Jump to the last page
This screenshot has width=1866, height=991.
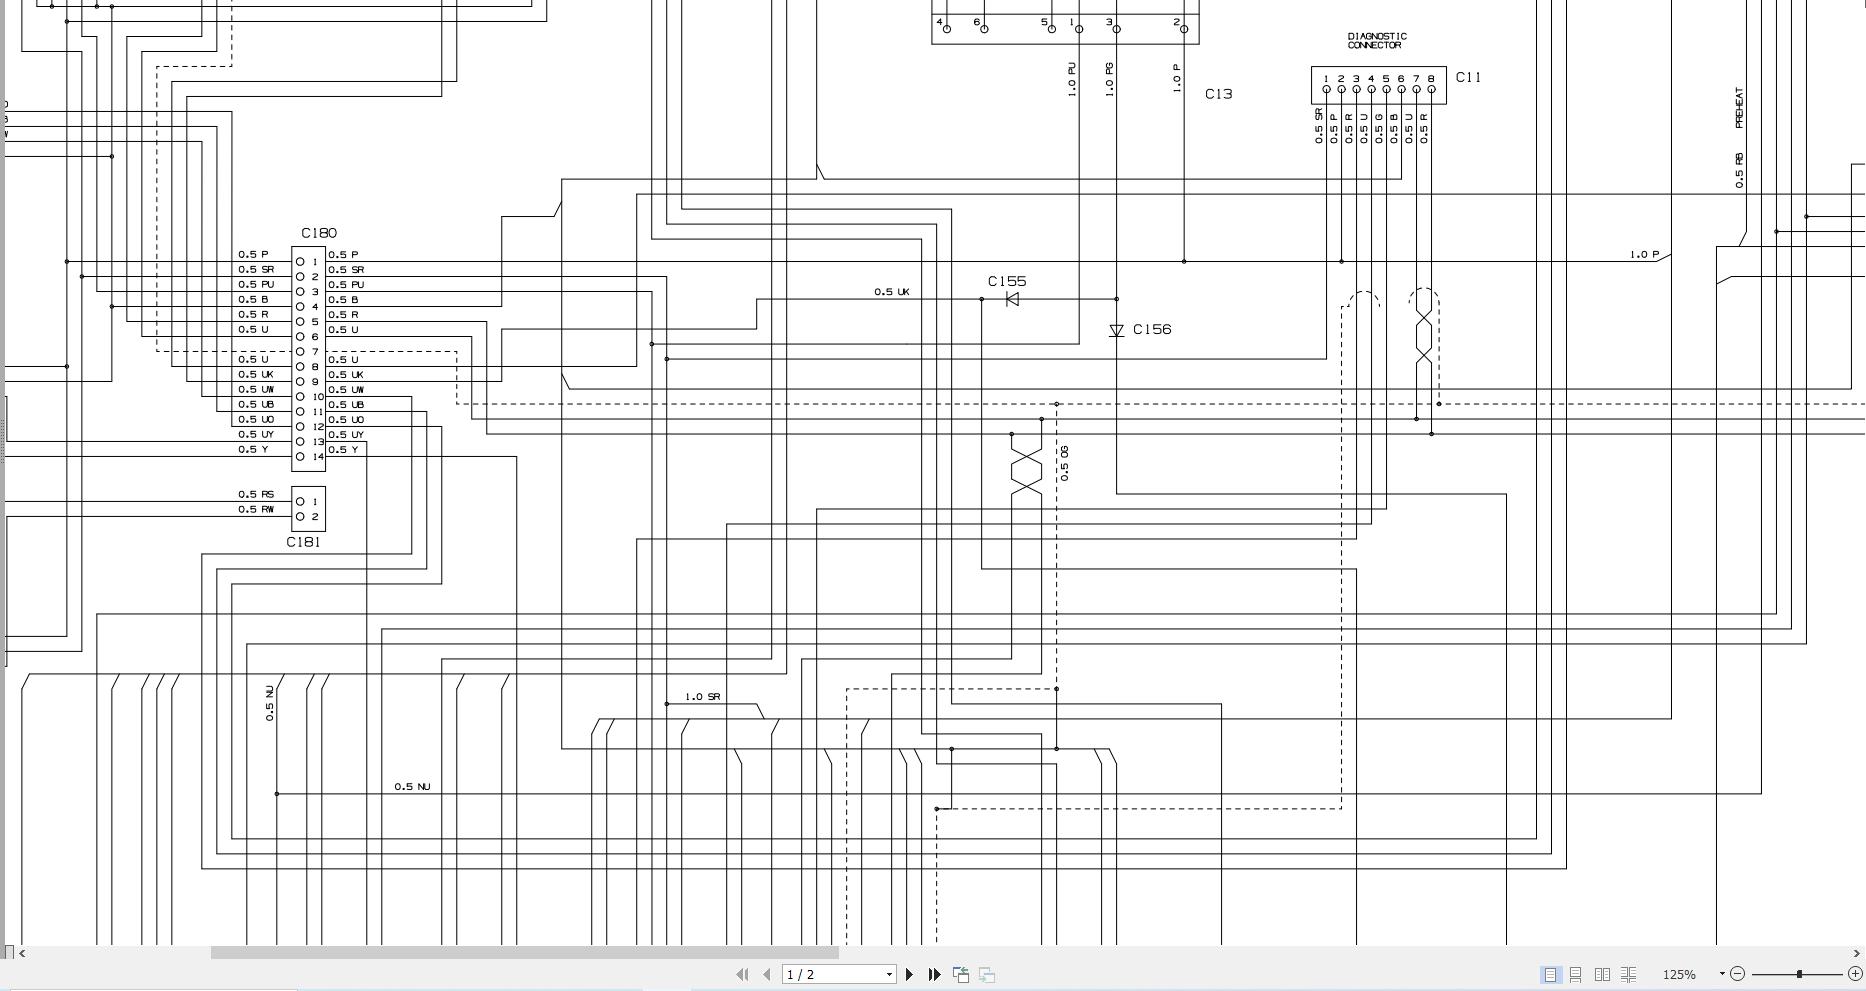[933, 974]
